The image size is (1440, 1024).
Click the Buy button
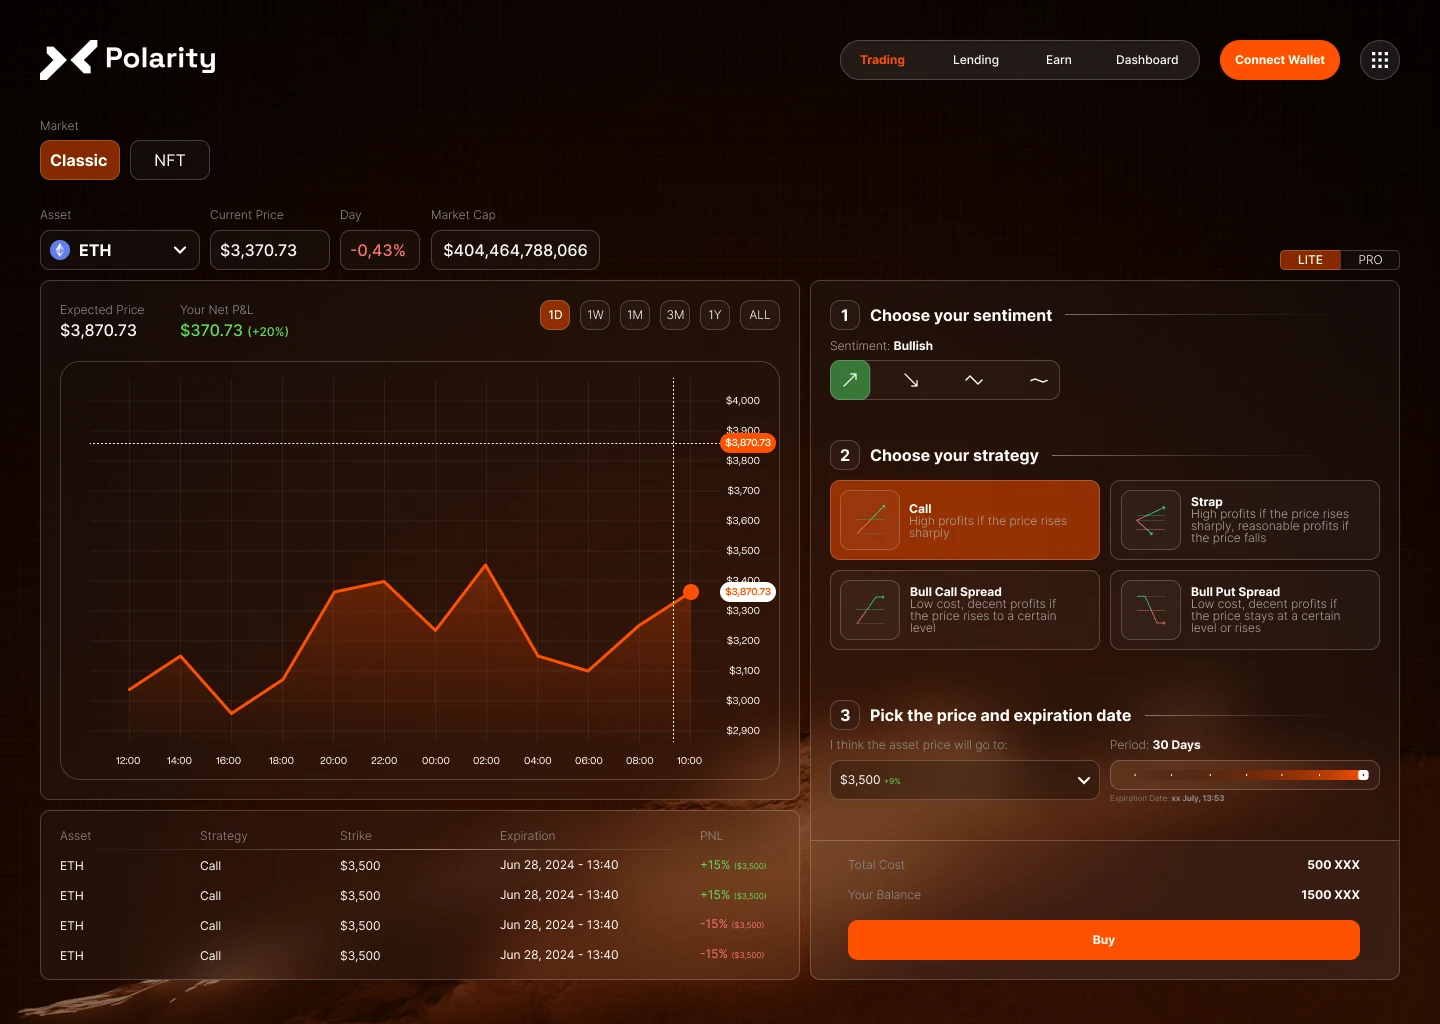(x=1104, y=940)
